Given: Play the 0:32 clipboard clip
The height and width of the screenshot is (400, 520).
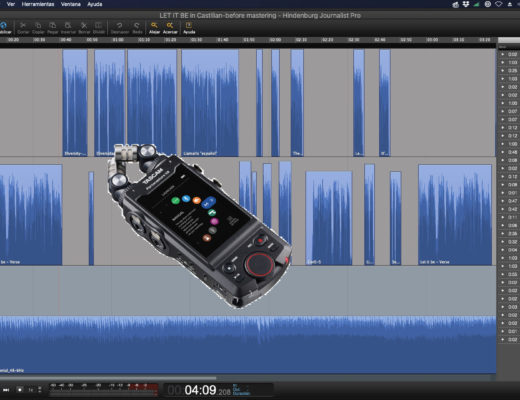Looking at the screenshot, I should click(503, 242).
